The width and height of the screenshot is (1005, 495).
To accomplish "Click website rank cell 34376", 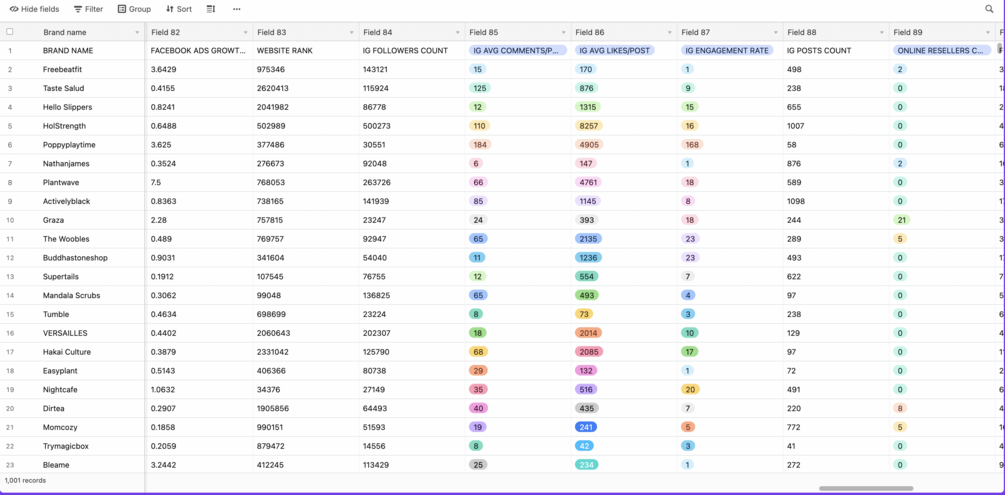I will coord(306,390).
